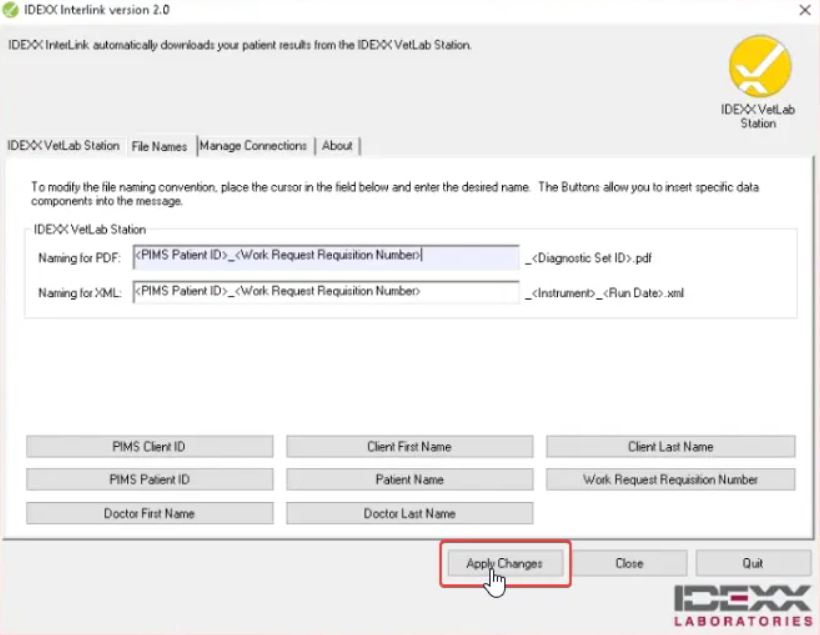Open the Manage Connections tab
820x635 pixels.
[253, 145]
